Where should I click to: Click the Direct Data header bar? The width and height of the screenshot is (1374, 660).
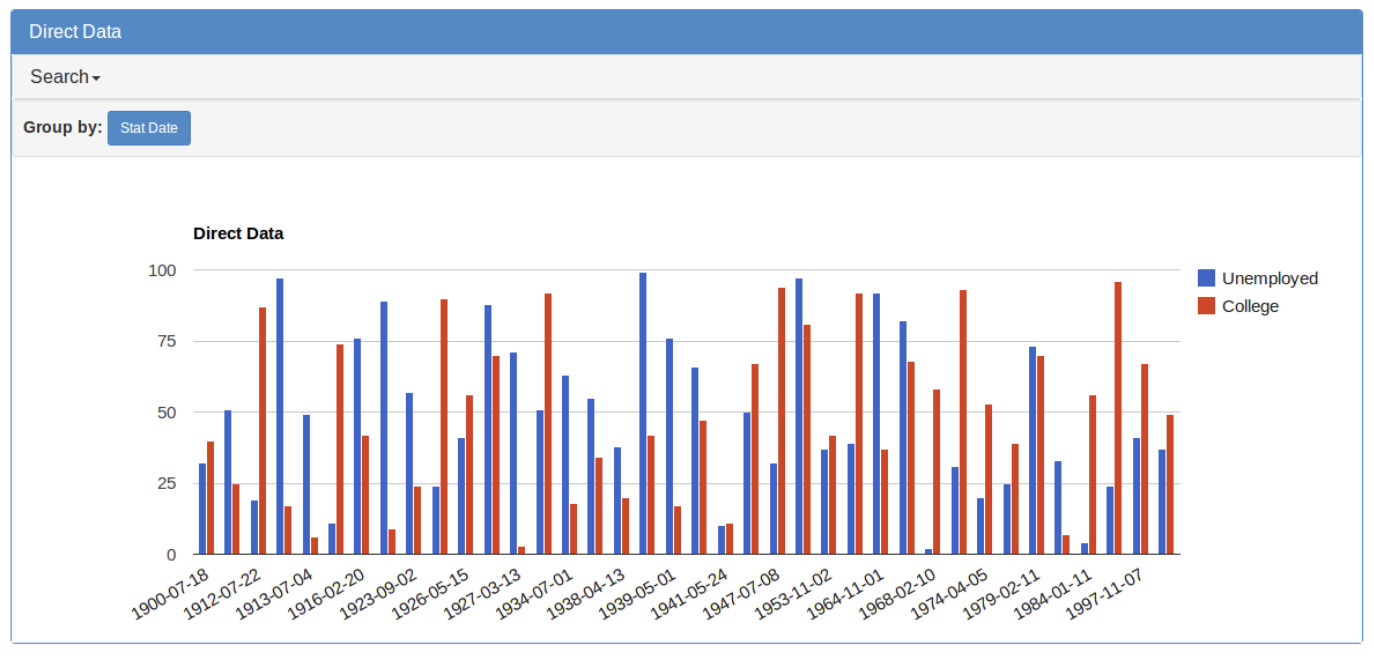click(687, 32)
